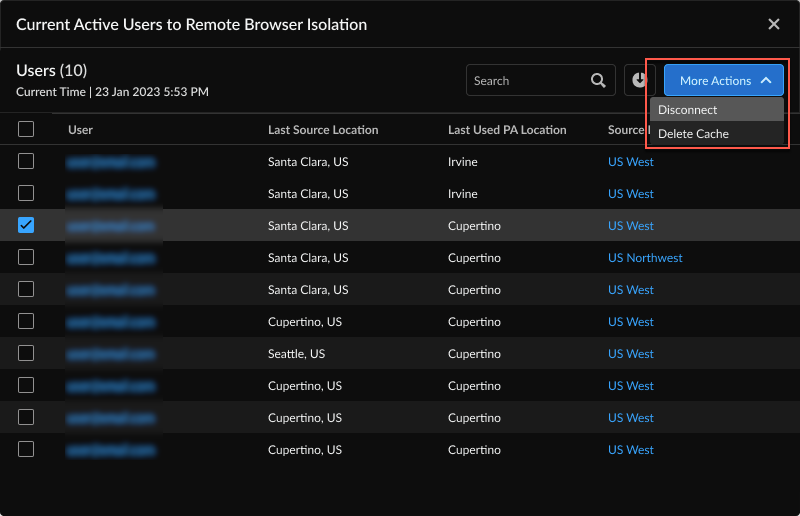Uncheck the selected third row checkbox
This screenshot has width=800, height=516.
pos(26,226)
